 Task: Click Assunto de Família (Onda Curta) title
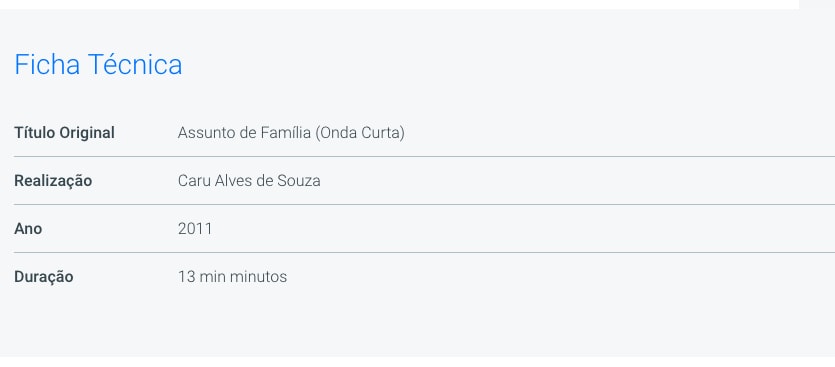point(291,133)
